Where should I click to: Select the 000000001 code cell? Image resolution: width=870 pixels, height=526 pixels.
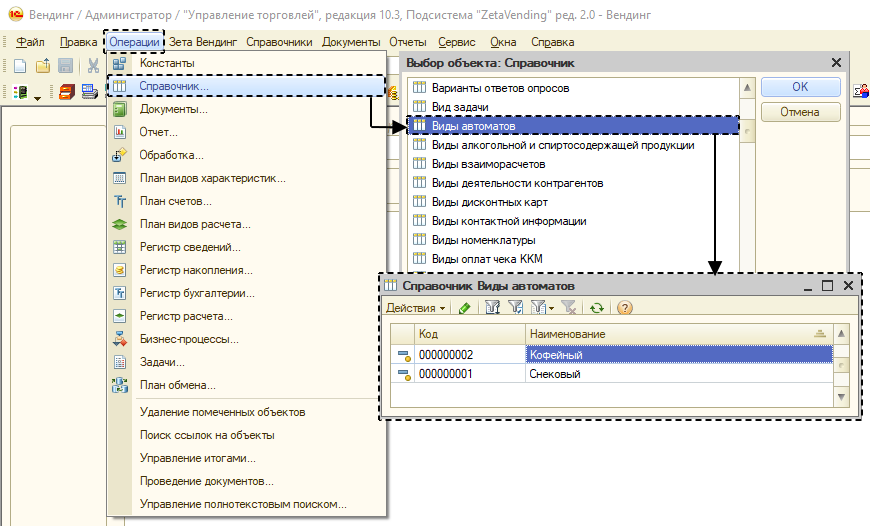[x=470, y=375]
